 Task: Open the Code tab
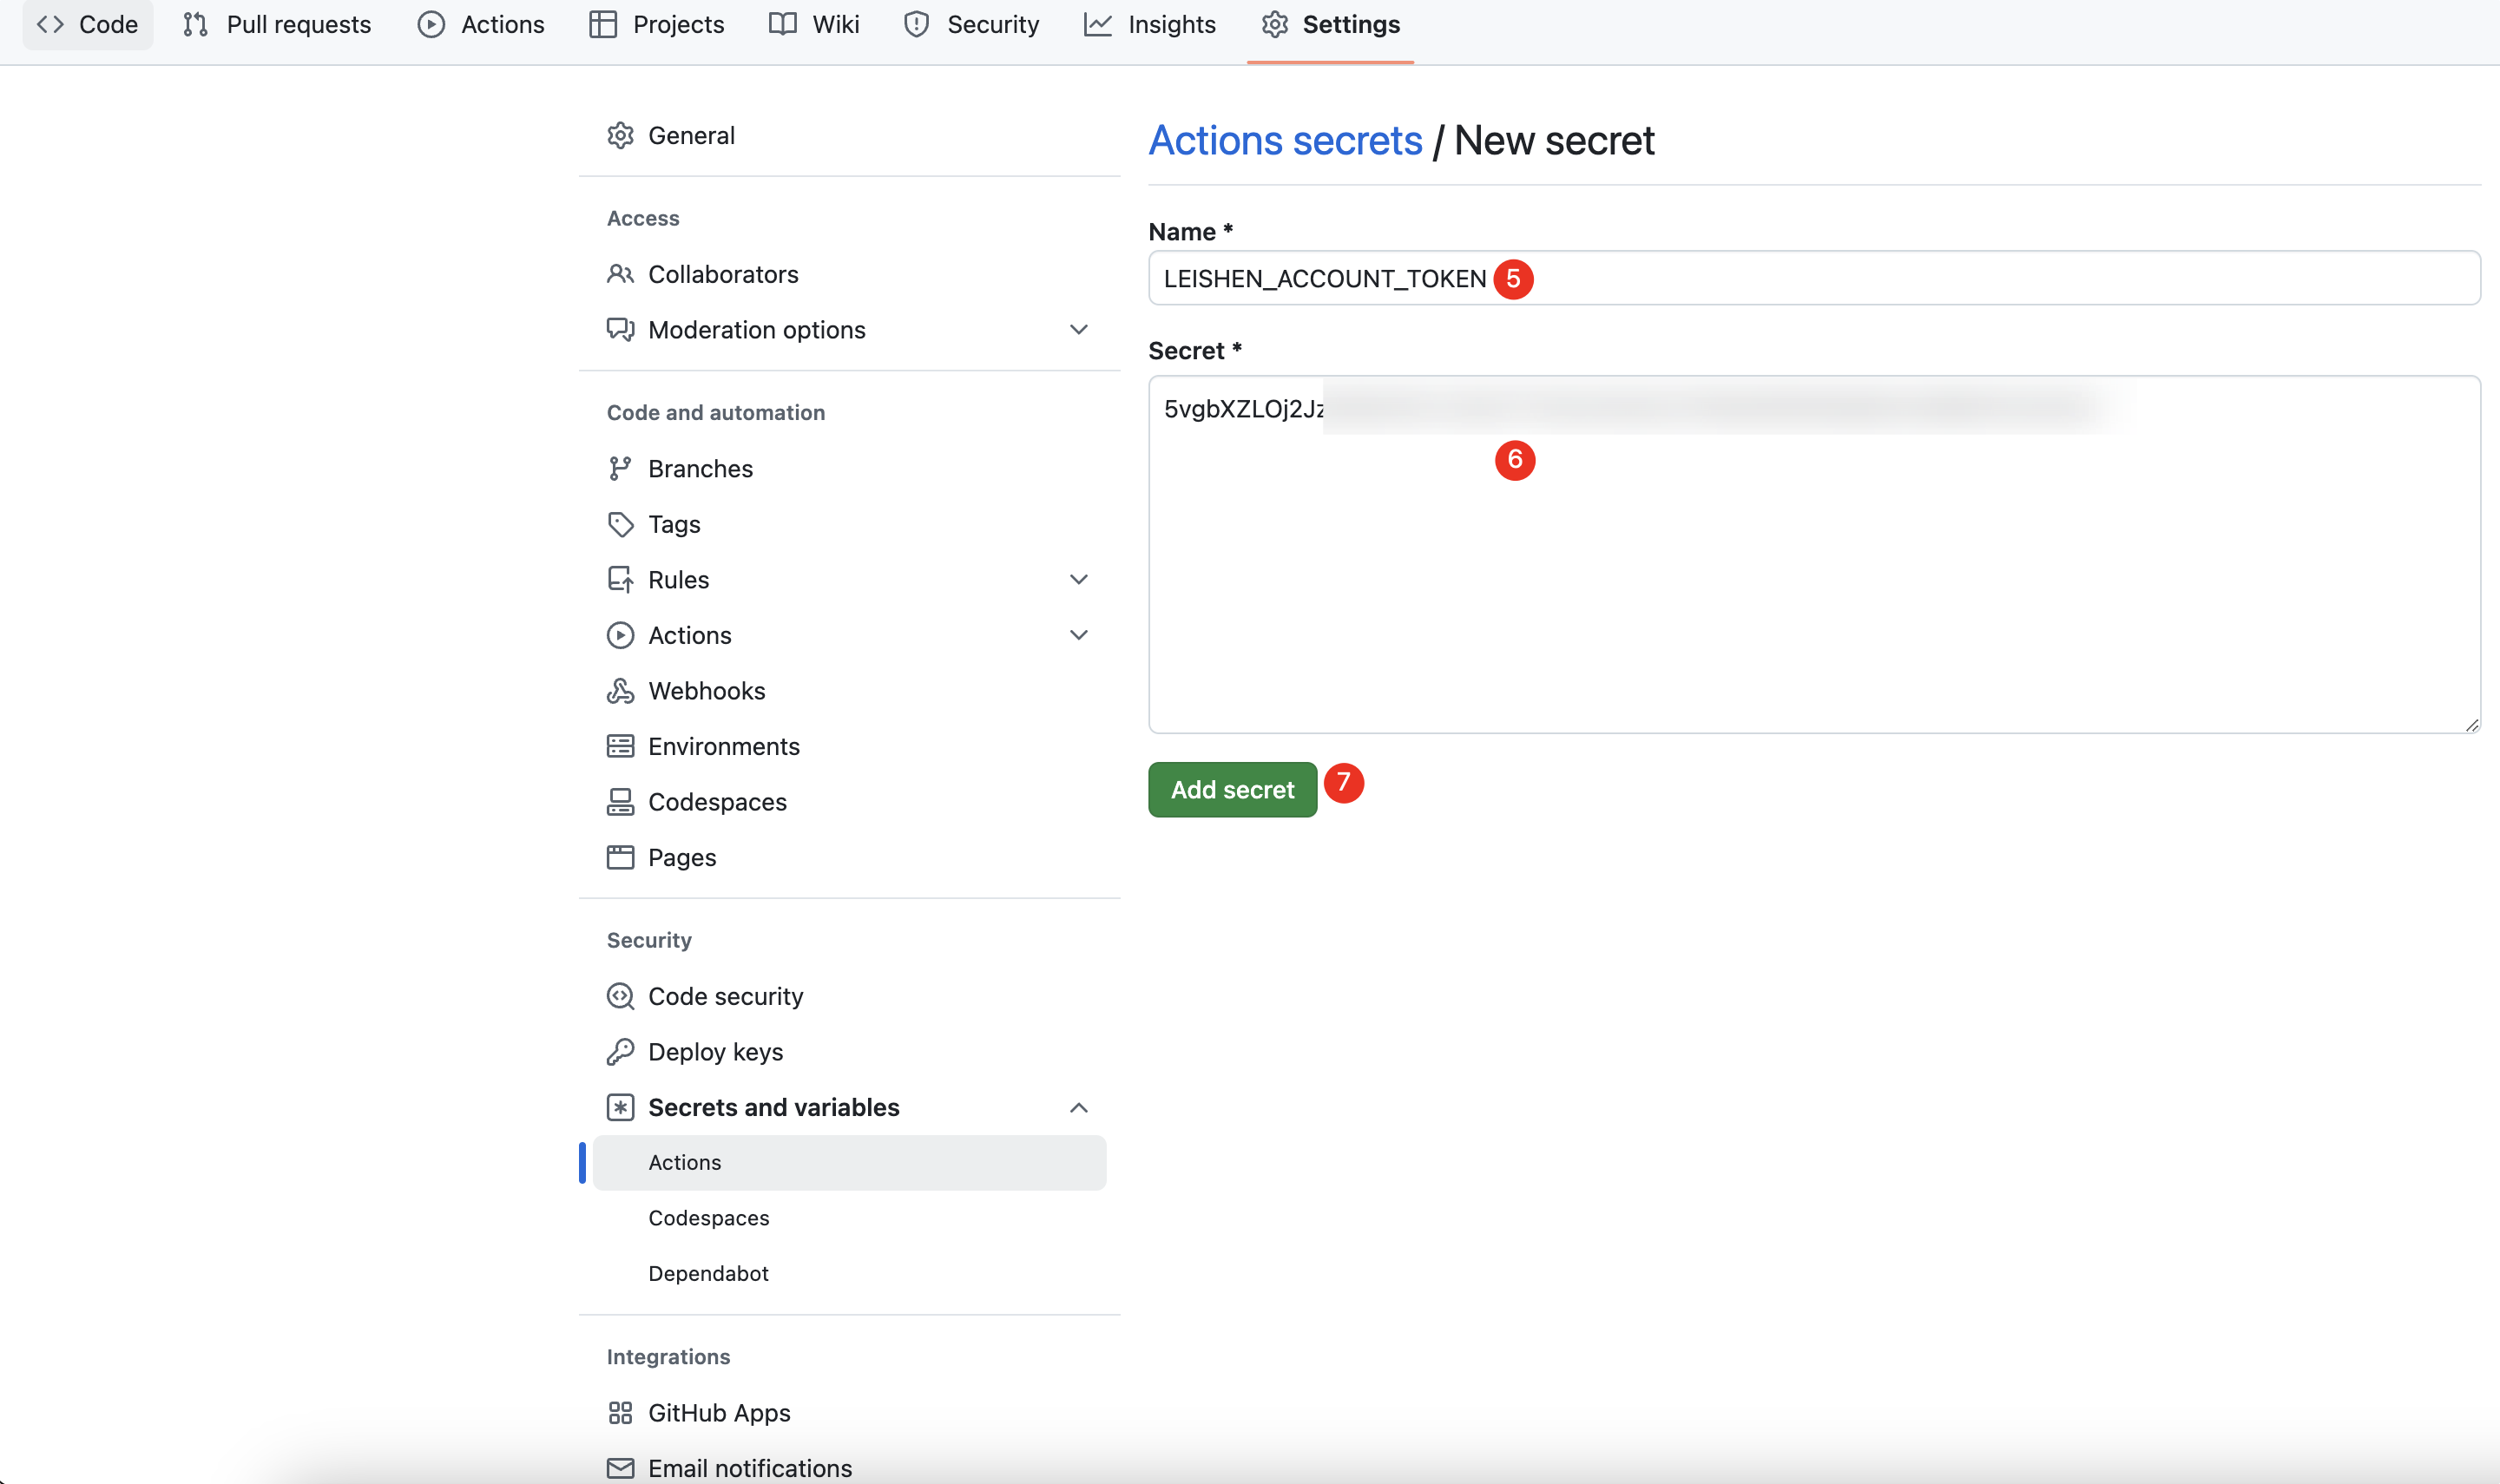click(88, 24)
